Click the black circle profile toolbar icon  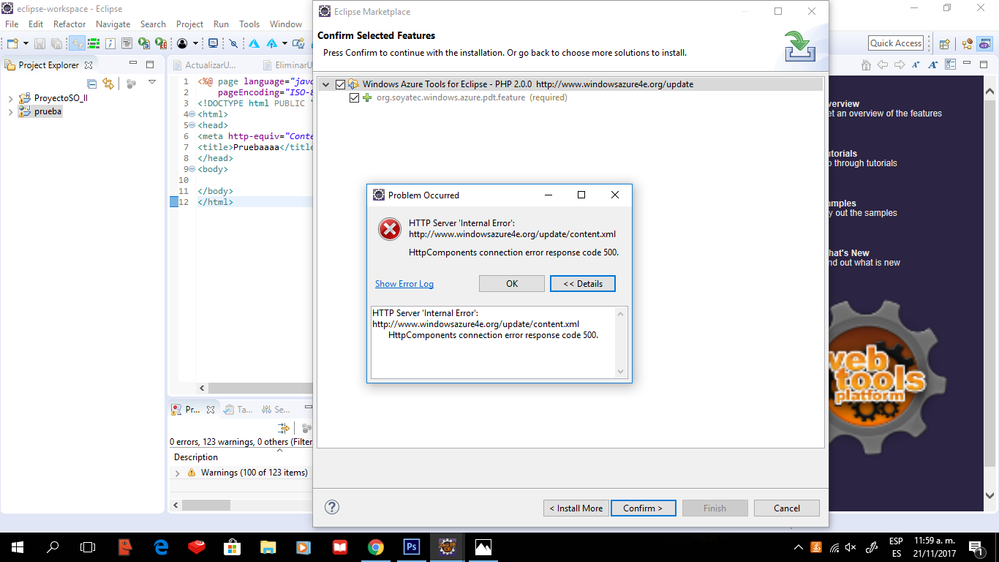coord(182,43)
